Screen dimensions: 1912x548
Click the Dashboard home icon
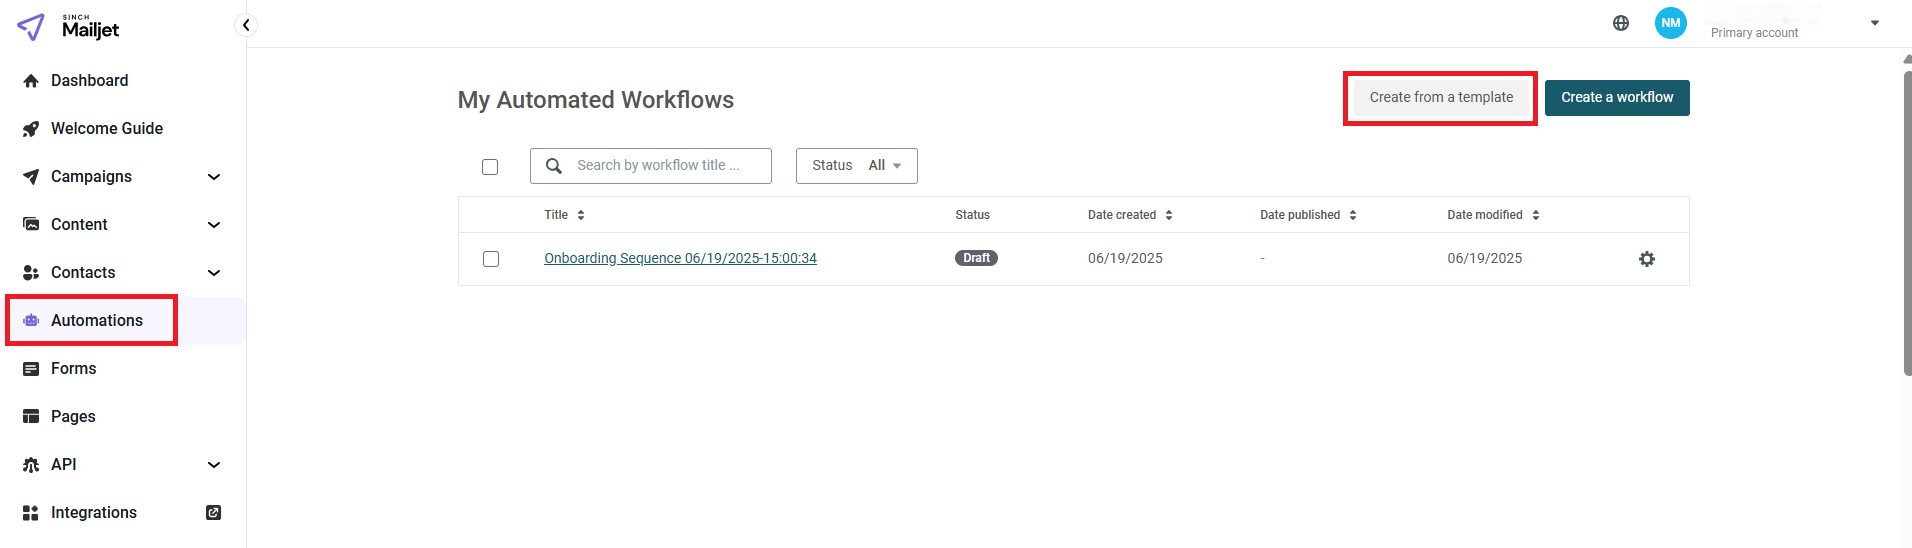click(31, 81)
